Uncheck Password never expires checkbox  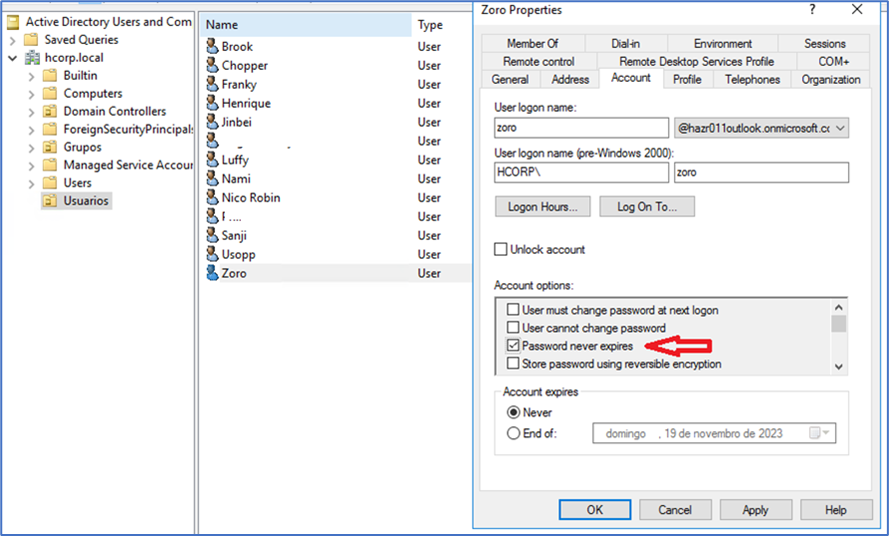point(514,346)
